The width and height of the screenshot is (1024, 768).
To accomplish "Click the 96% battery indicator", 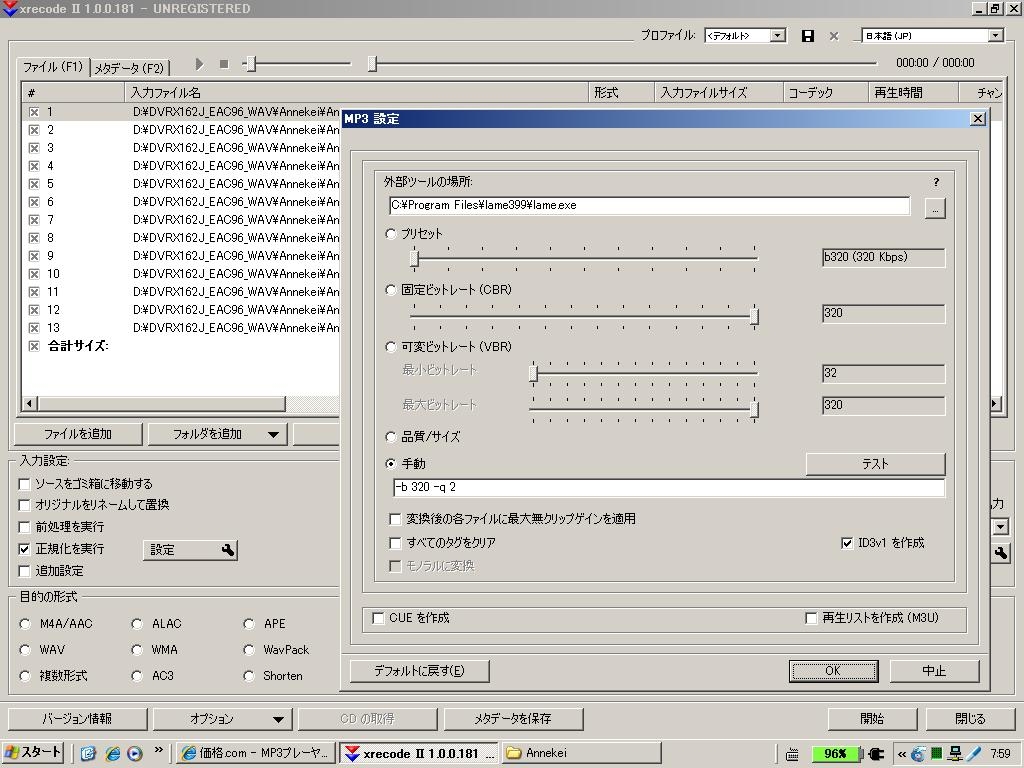I will pyautogui.click(x=835, y=754).
